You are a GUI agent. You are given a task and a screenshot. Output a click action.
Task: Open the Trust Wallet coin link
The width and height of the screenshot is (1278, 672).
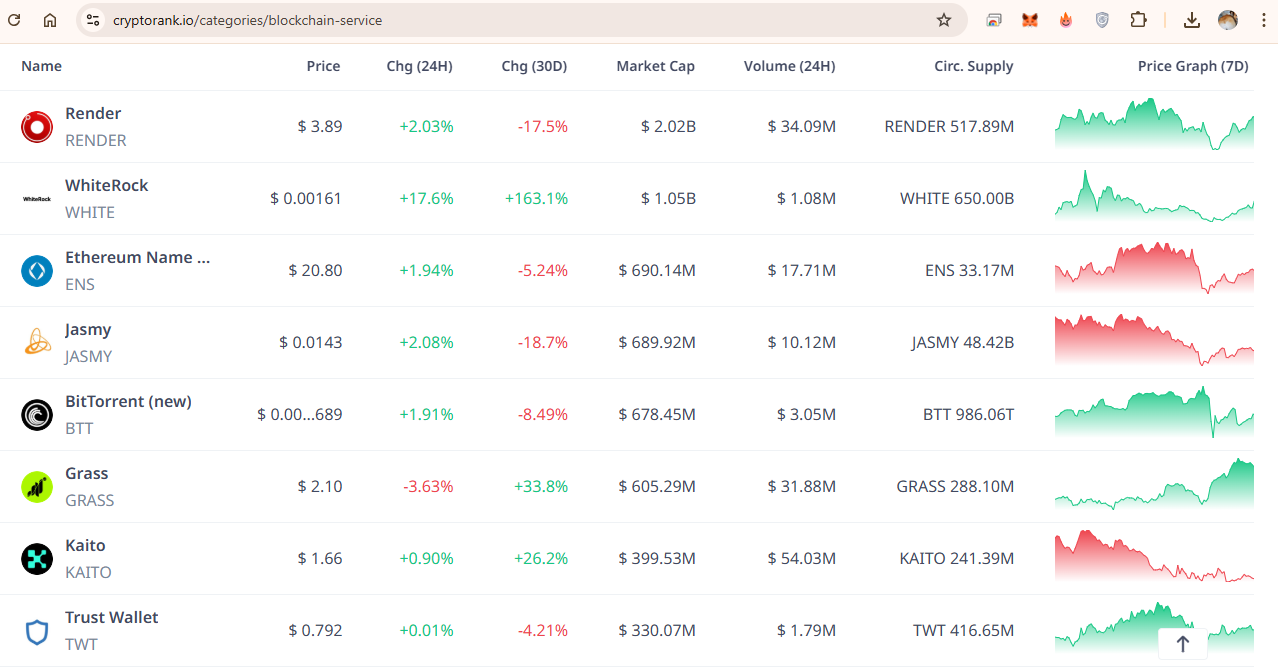point(112,617)
